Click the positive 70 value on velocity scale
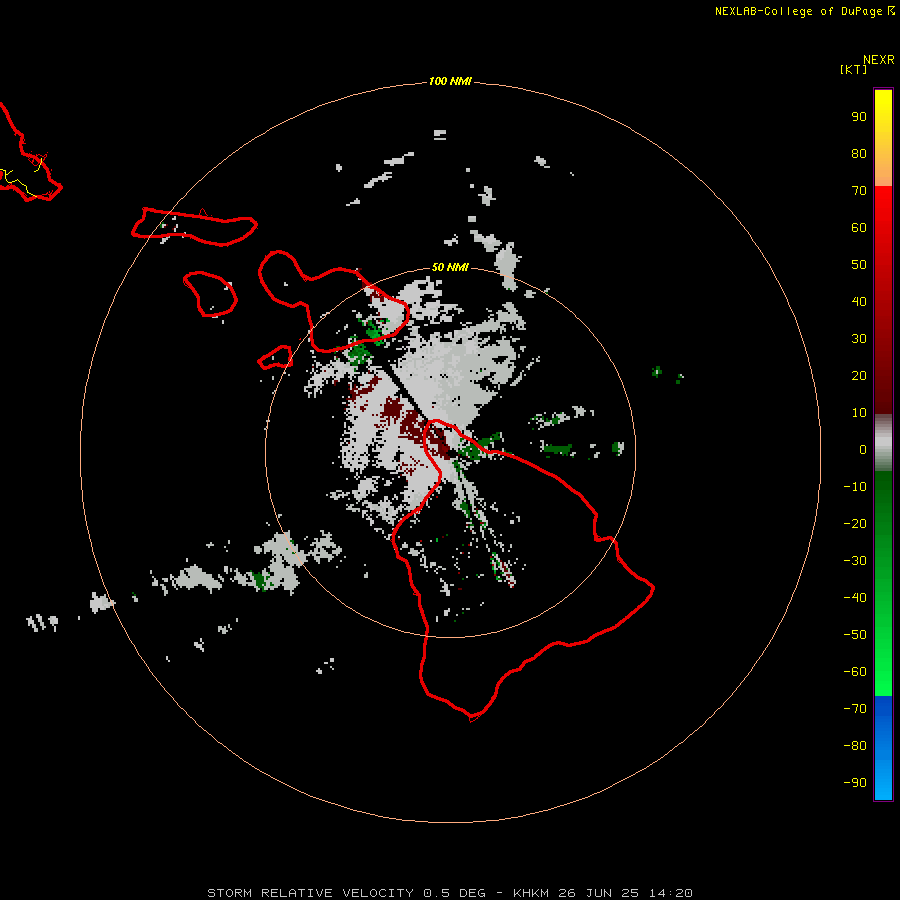Viewport: 900px width, 900px height. (859, 191)
